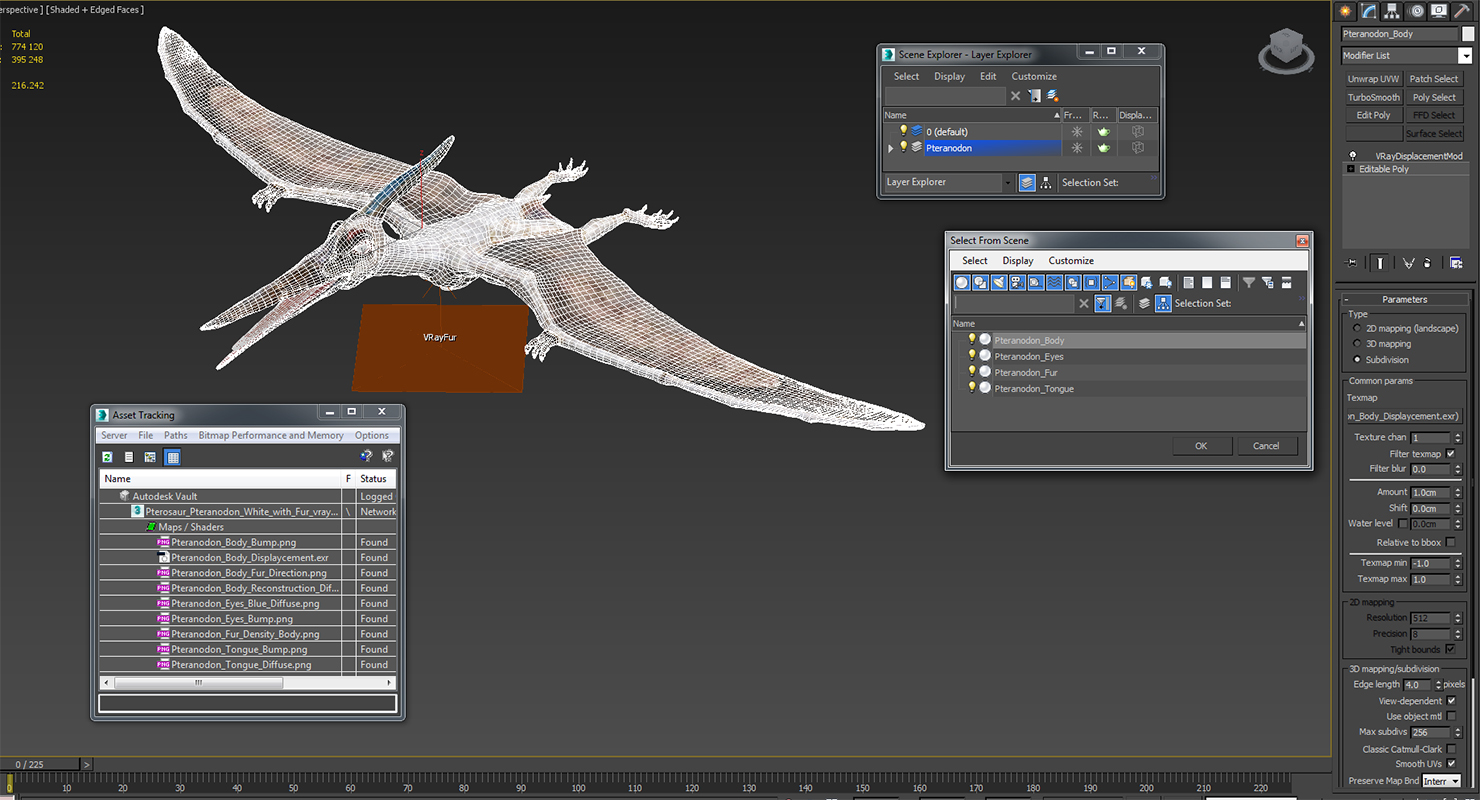The height and width of the screenshot is (800, 1480).
Task: Open the Utilities hammer panel tab
Action: 1463,11
